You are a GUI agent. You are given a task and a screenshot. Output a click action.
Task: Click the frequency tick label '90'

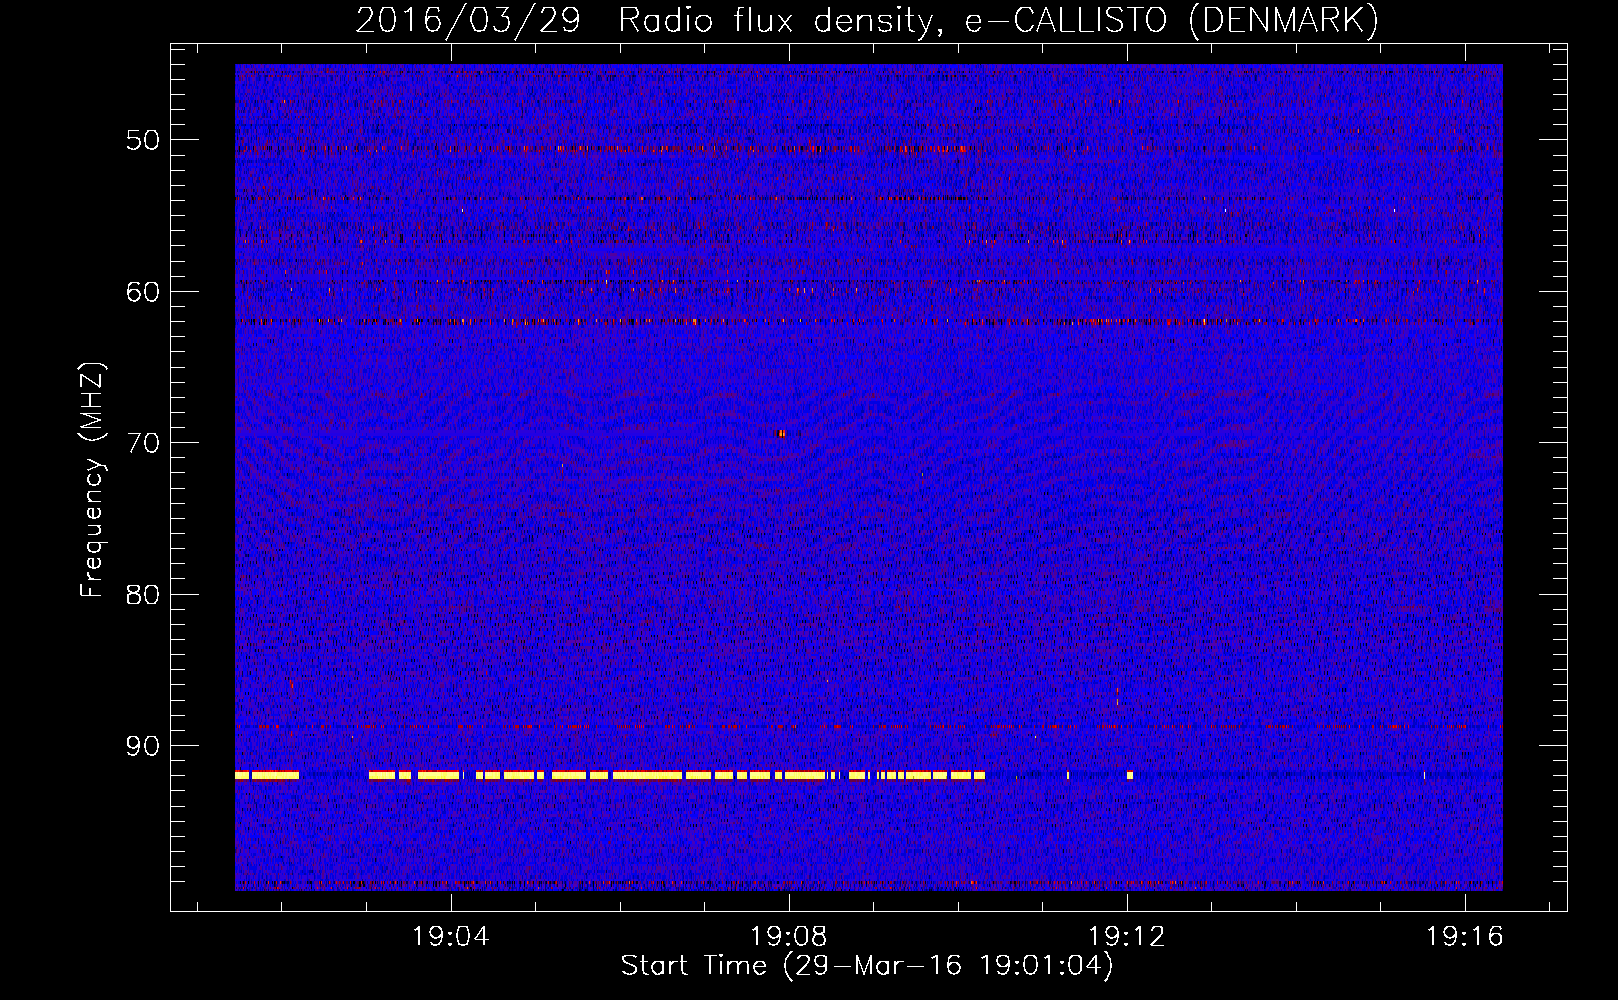click(143, 747)
